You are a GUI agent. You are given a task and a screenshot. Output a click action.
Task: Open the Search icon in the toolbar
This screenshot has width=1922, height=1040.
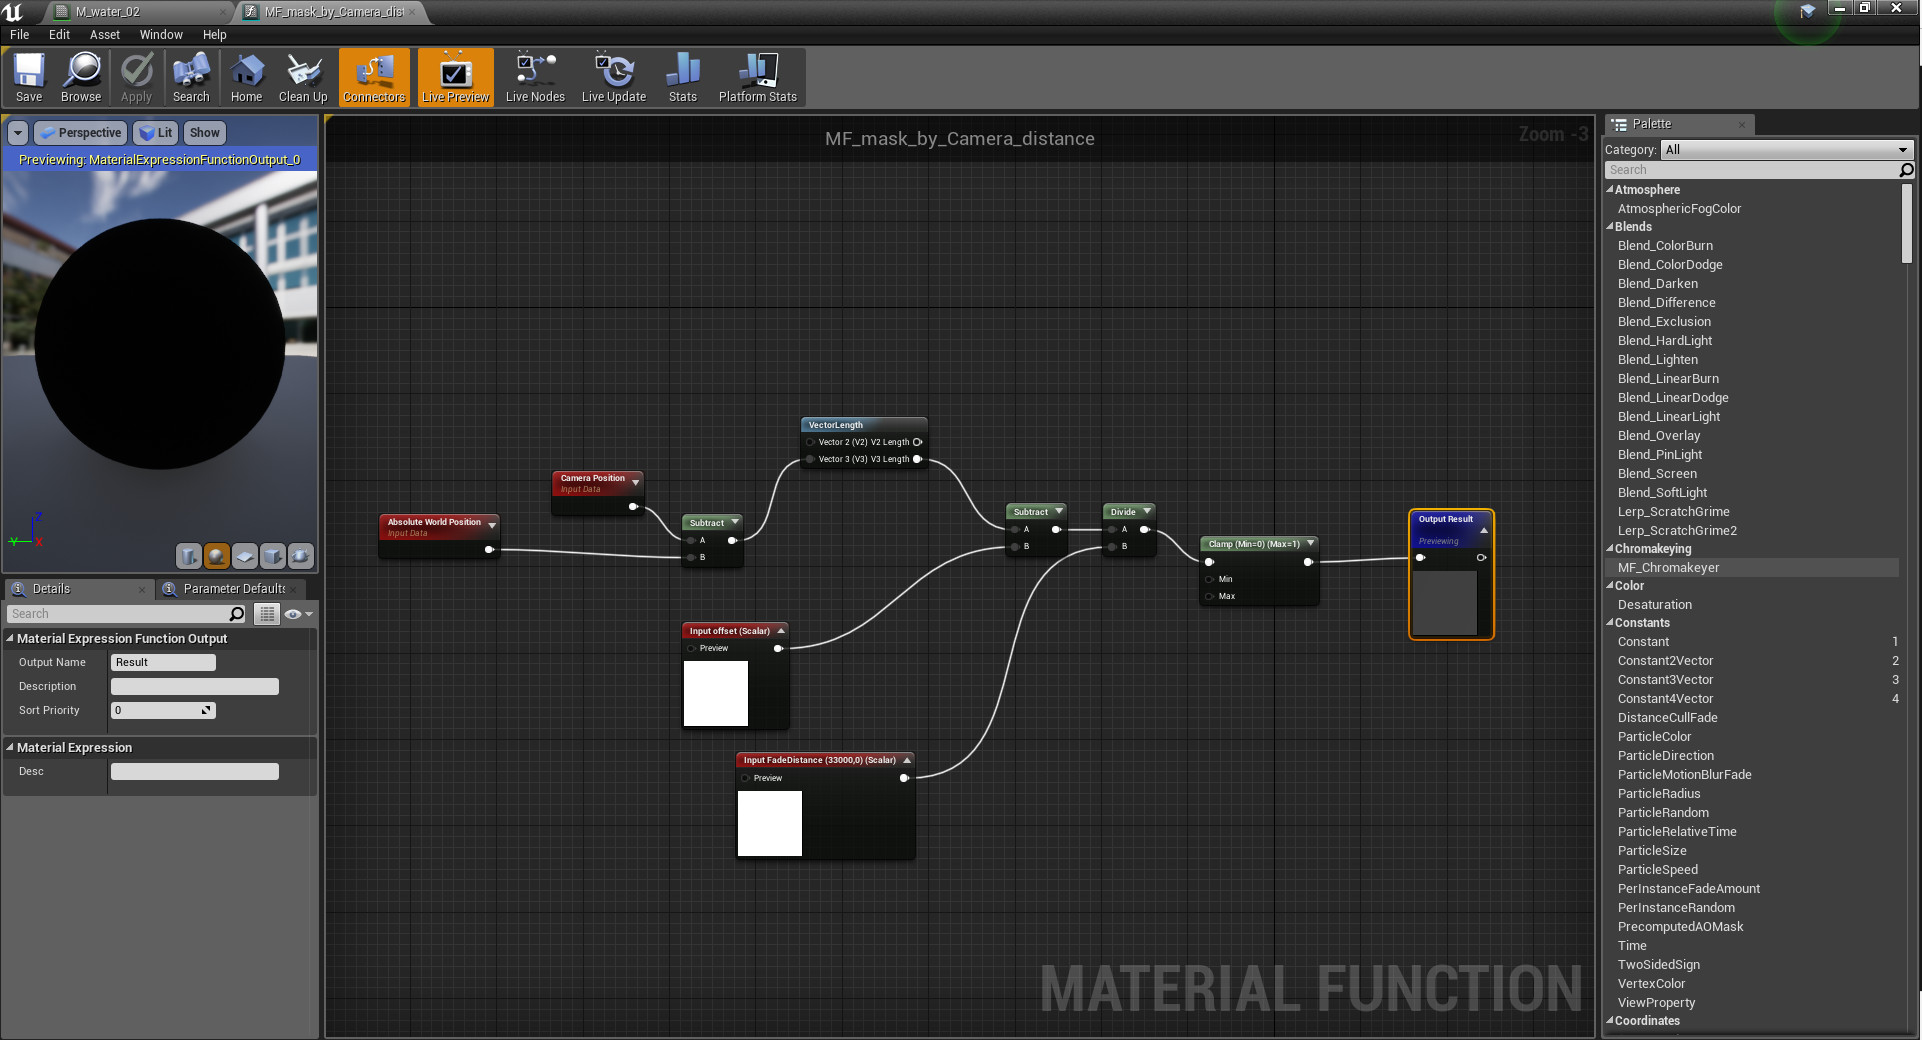[x=190, y=77]
